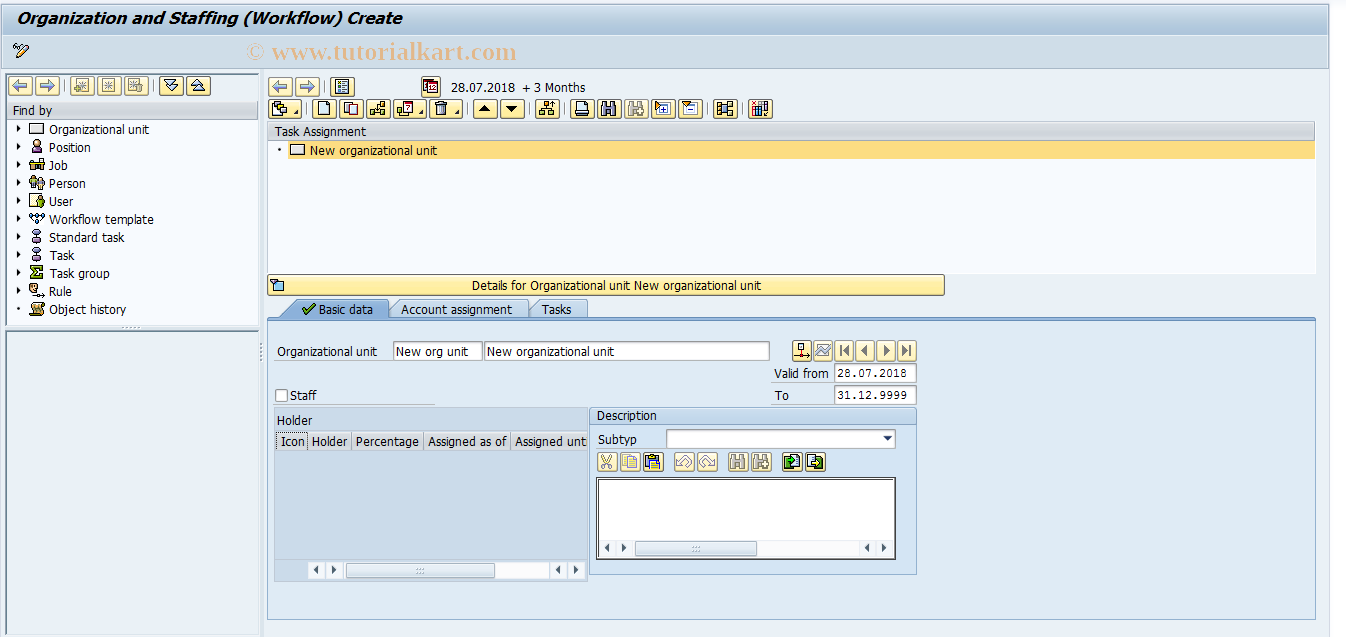Viewport: 1346px width, 637px height.
Task: Collapse all nodes in the Find by panel
Action: [198, 86]
